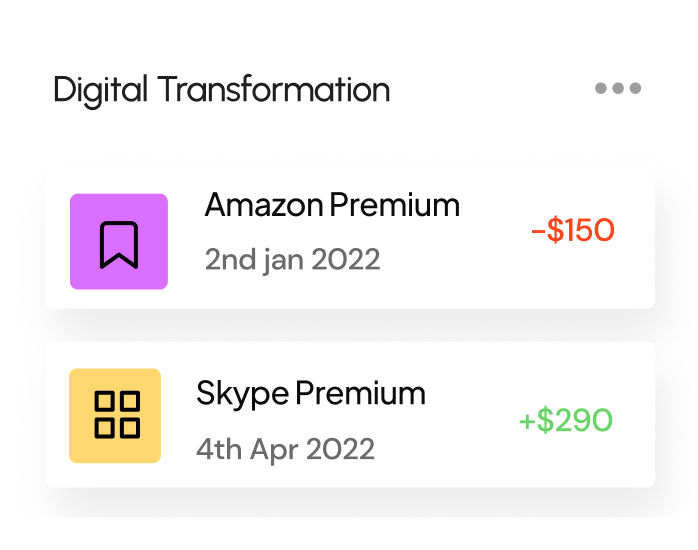Screen dimensions: 698x550
Task: Click the bookmark icon beside Amazon Premium
Action: point(119,242)
